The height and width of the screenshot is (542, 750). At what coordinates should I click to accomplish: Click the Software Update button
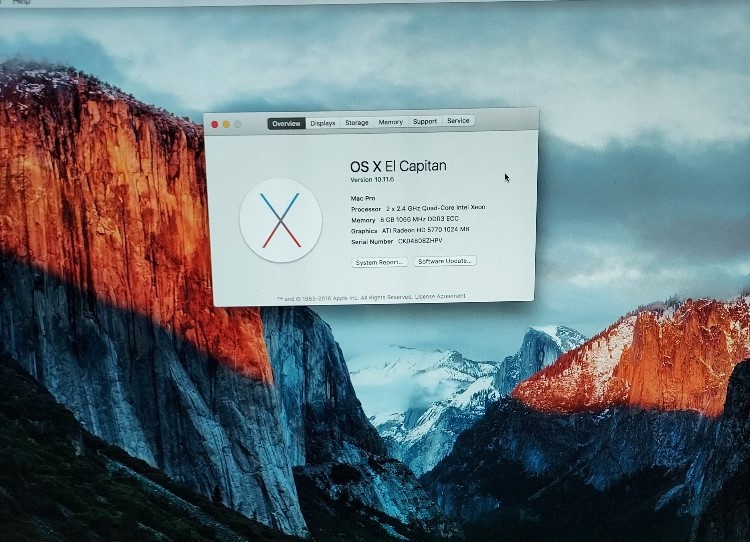point(445,261)
